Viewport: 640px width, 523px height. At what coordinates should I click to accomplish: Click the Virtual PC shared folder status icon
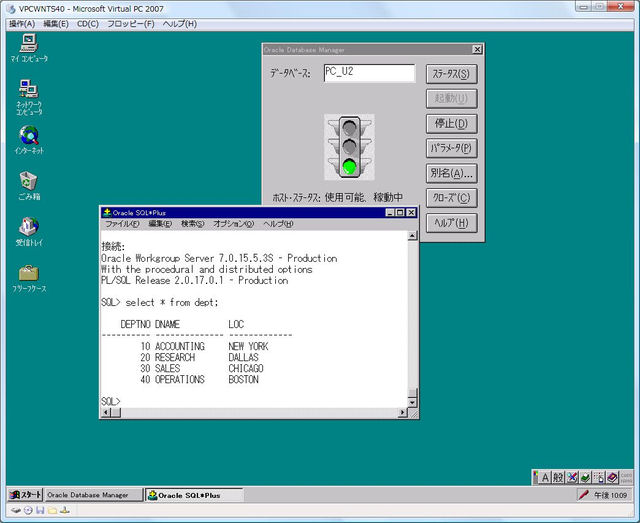[52, 510]
